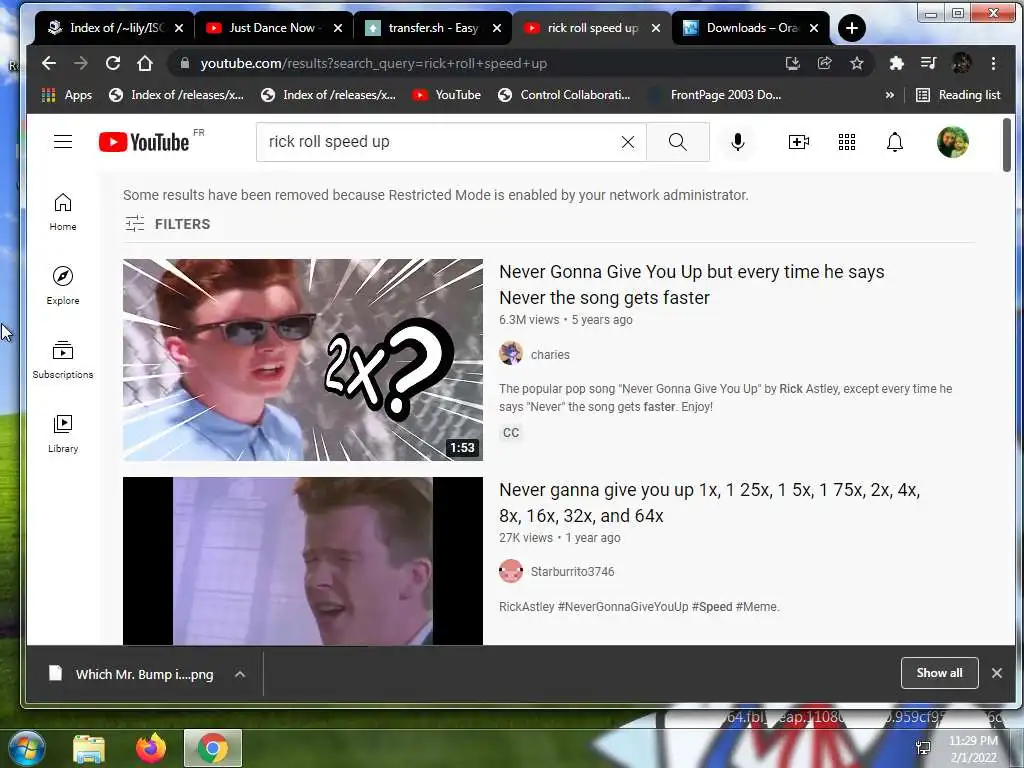Click the page vertical scrollbar
Viewport: 1024px width, 768px height.
tap(1006, 146)
